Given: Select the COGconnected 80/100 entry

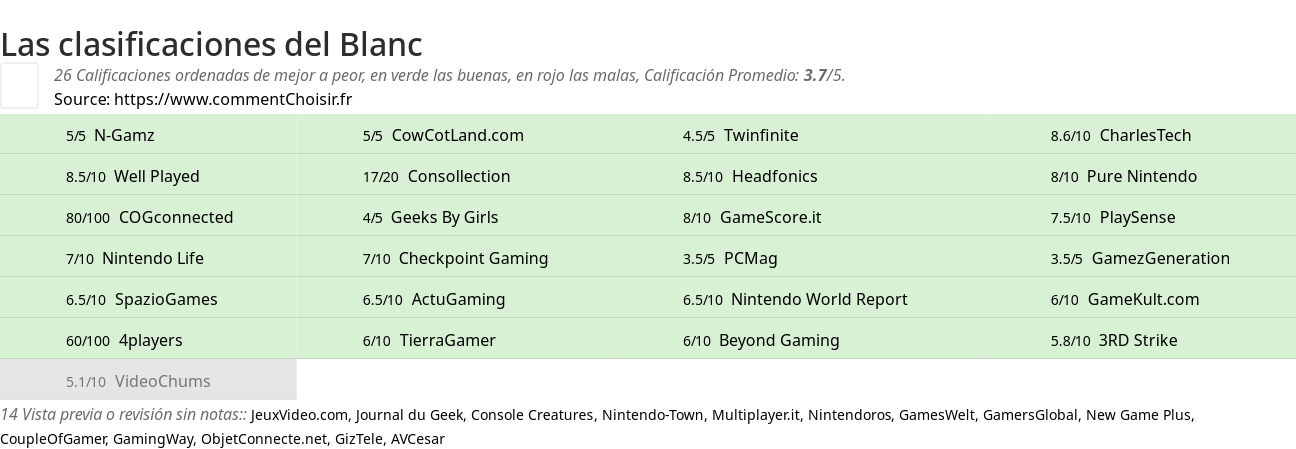Looking at the screenshot, I should tap(149, 217).
